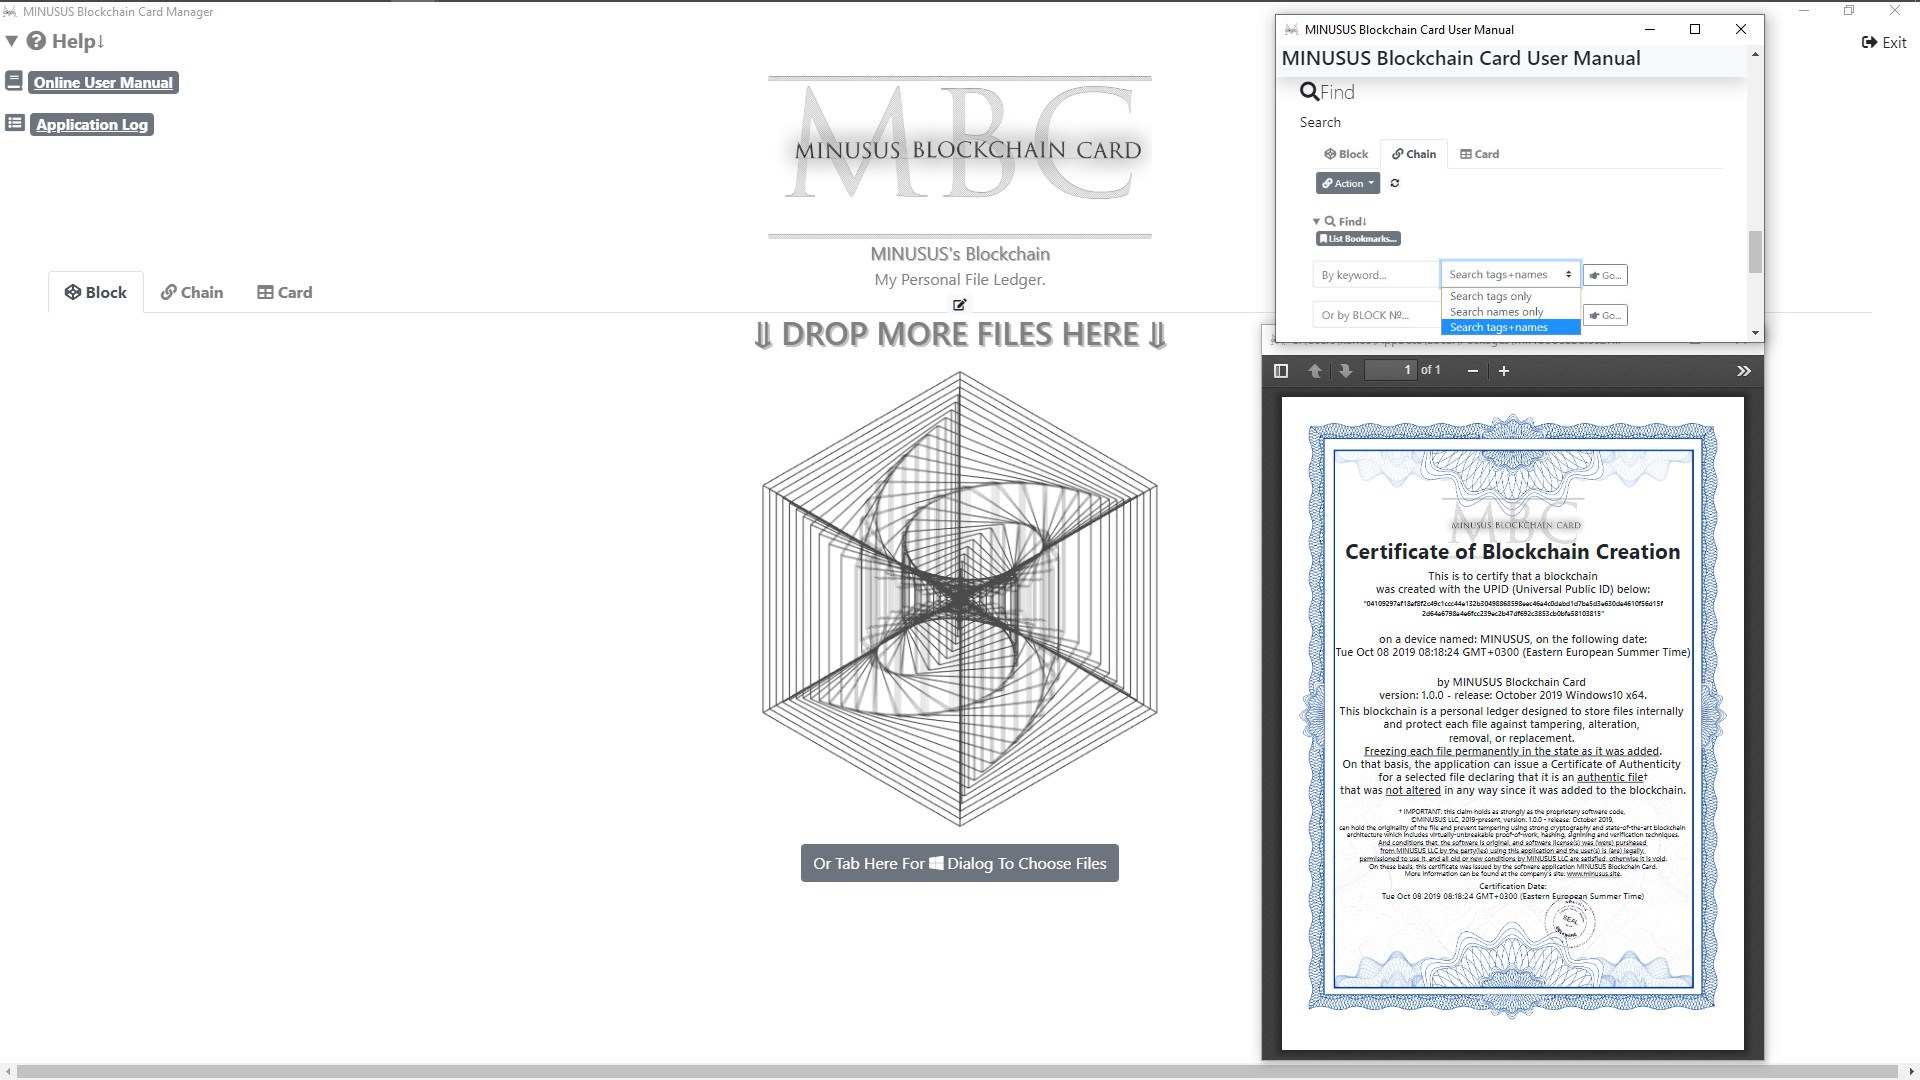Click the main window horizontal scrollbar

(958, 1072)
